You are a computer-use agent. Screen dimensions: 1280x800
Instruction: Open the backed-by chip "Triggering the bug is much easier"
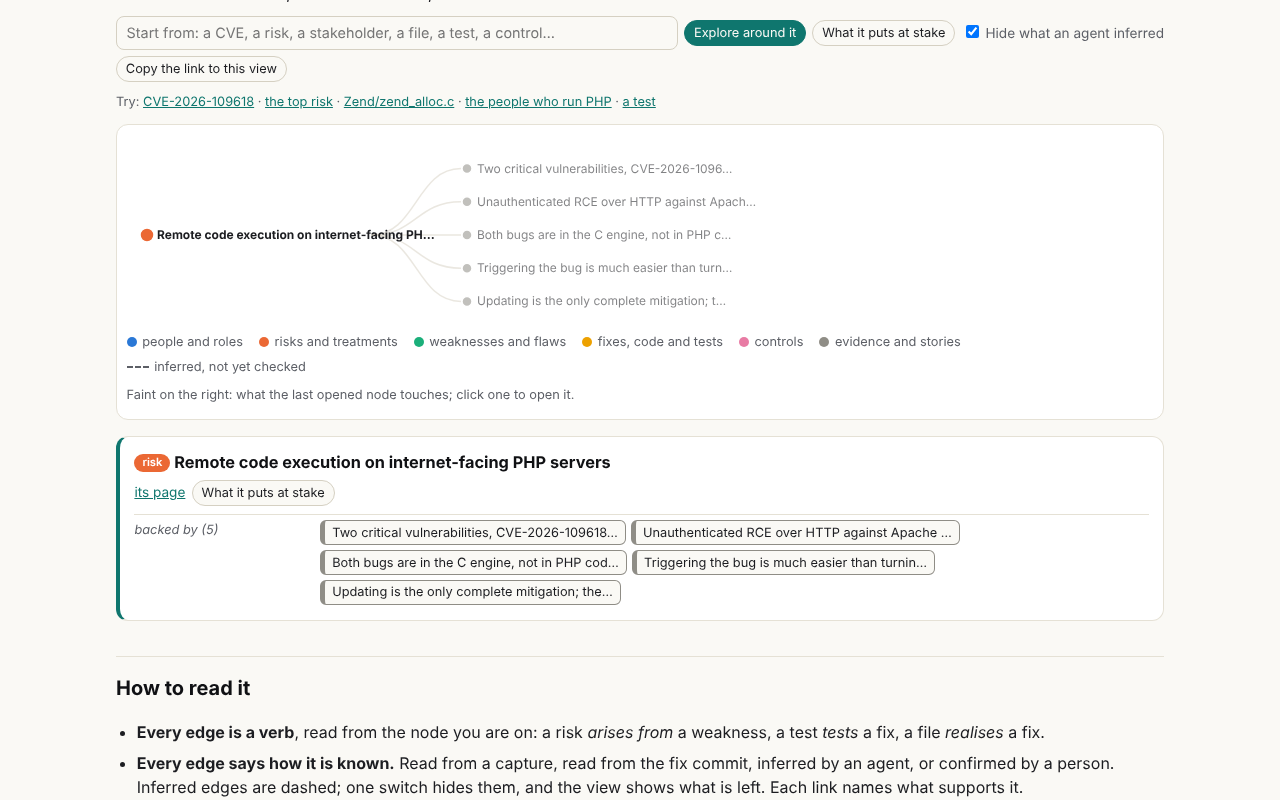coord(784,563)
